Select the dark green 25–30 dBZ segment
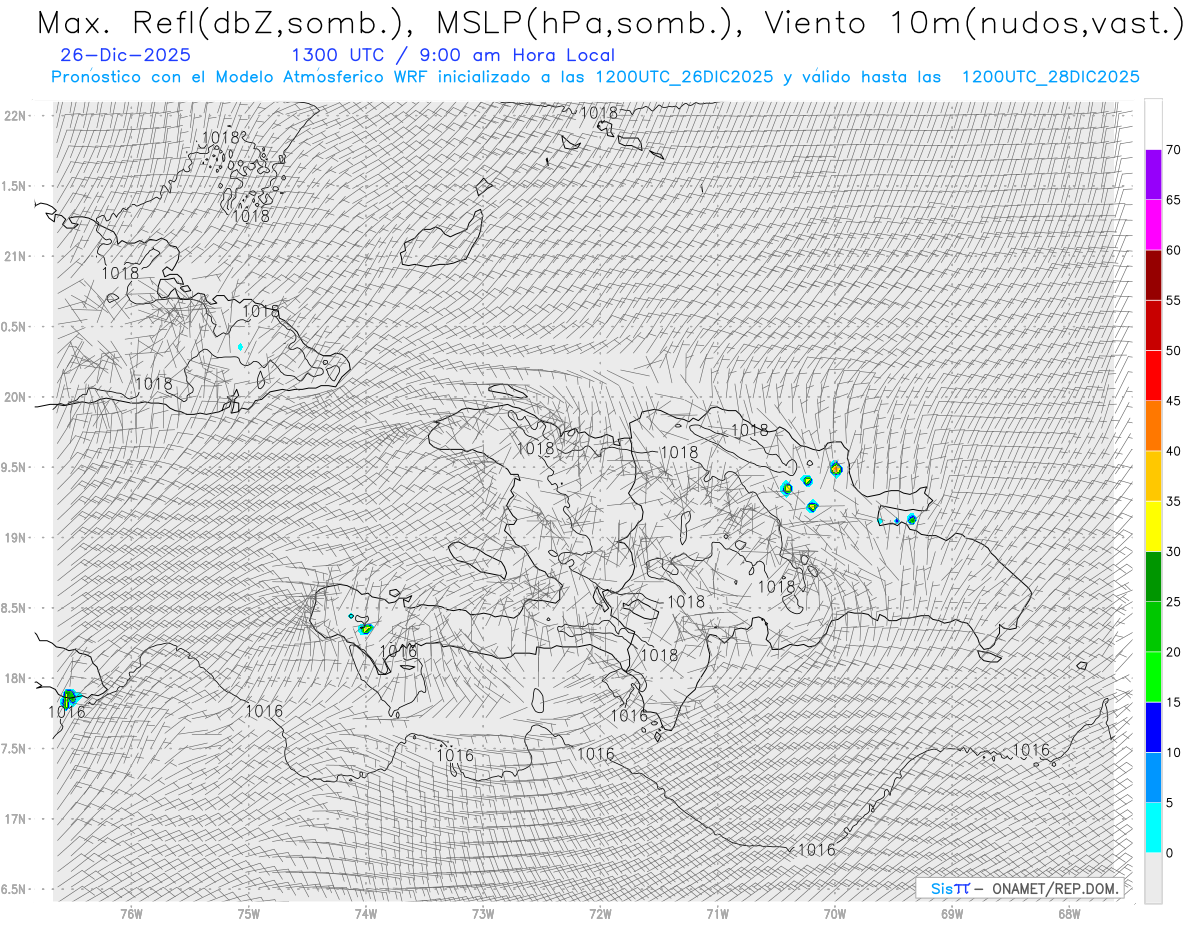 (1153, 576)
